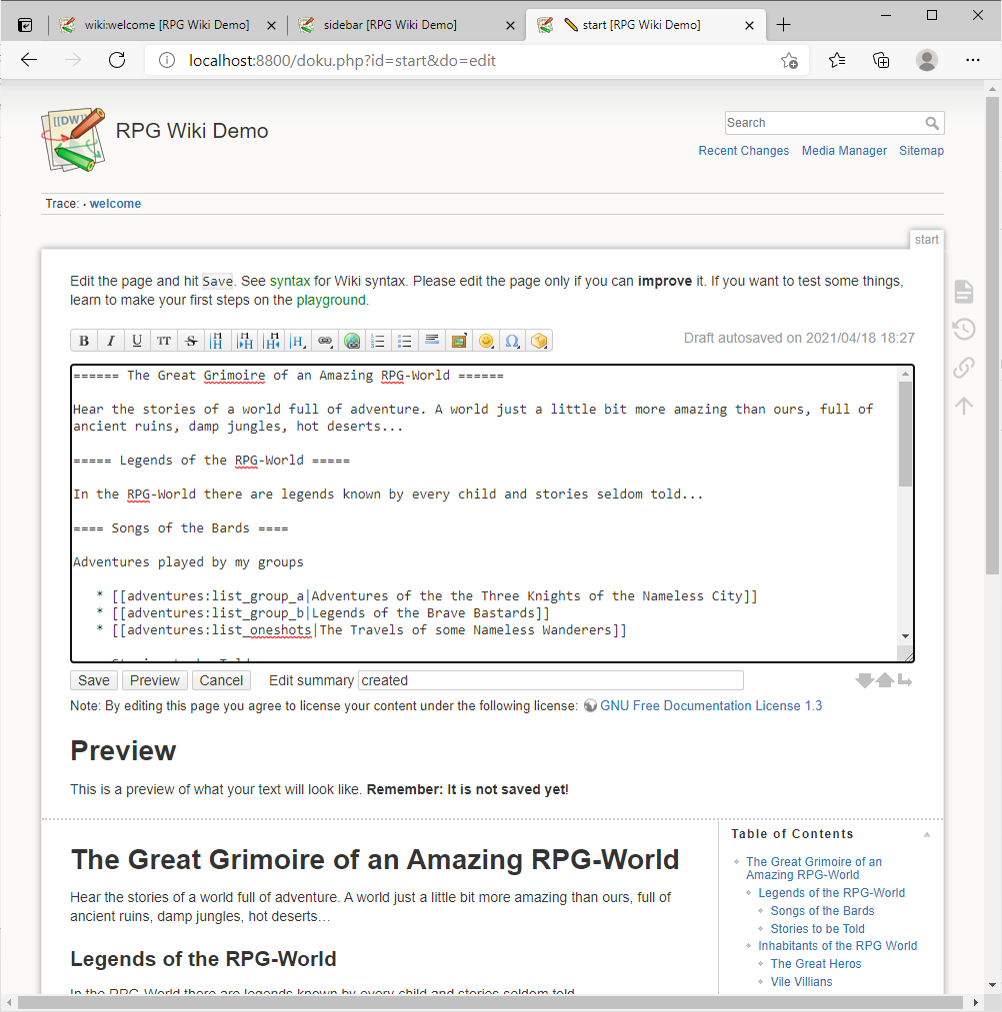Save the wiki page
This screenshot has width=1002, height=1012.
coord(94,680)
